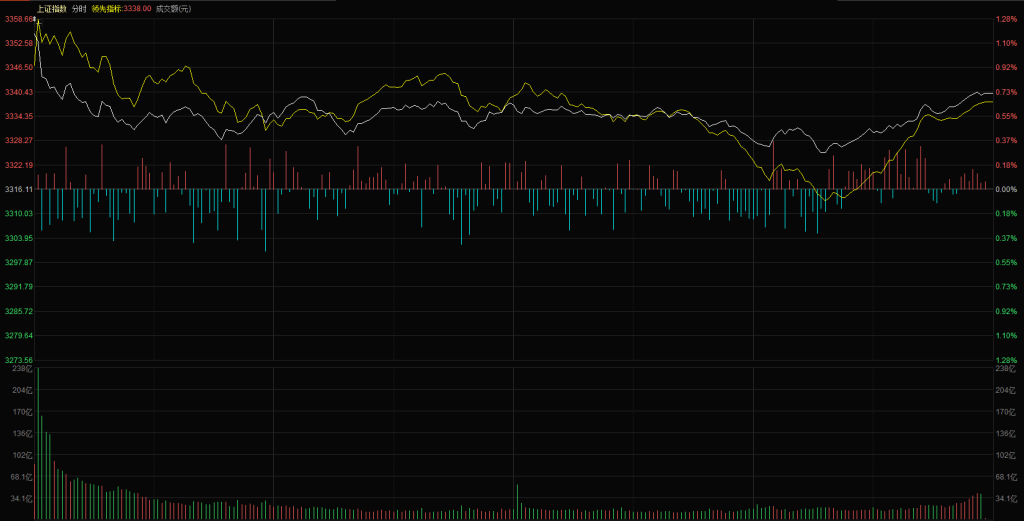This screenshot has width=1024, height=521.
Task: Click the yellow 领先指标 label
Action: tap(107, 9)
